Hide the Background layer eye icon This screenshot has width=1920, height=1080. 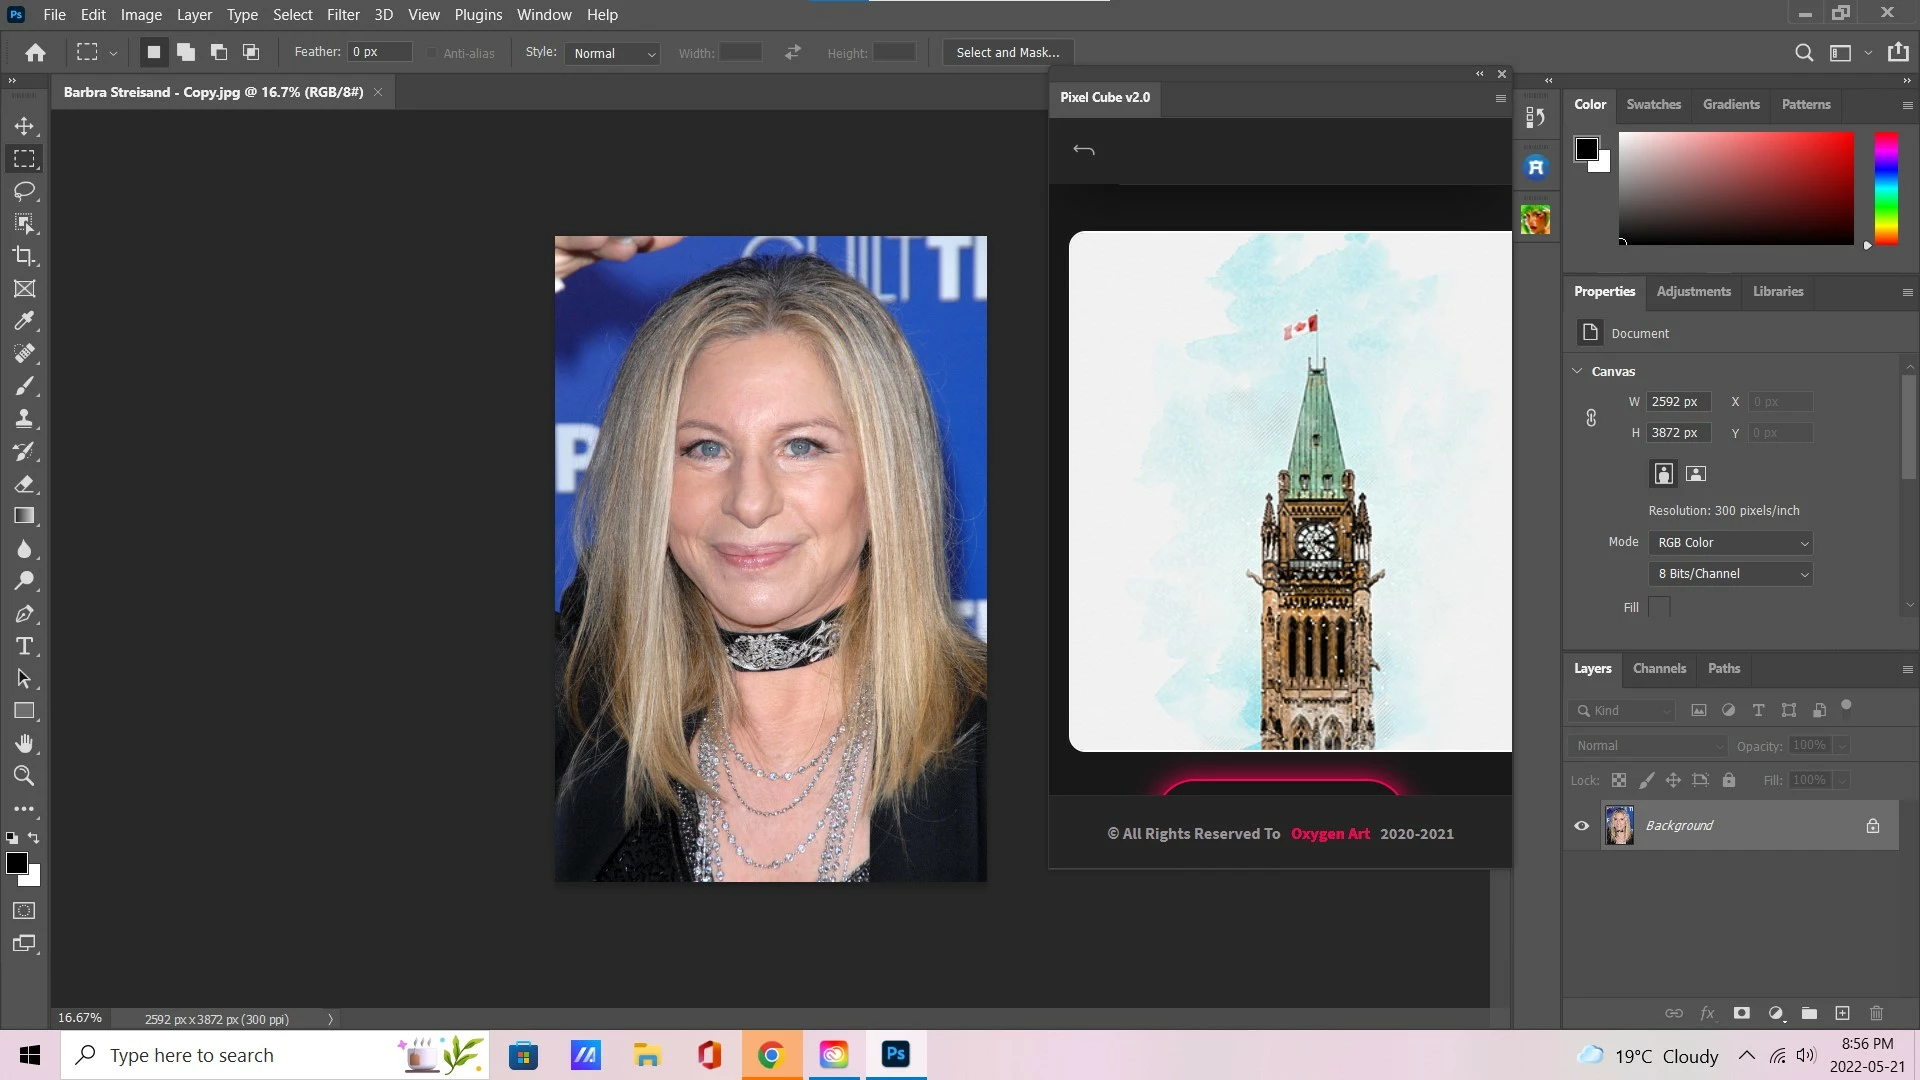point(1582,826)
